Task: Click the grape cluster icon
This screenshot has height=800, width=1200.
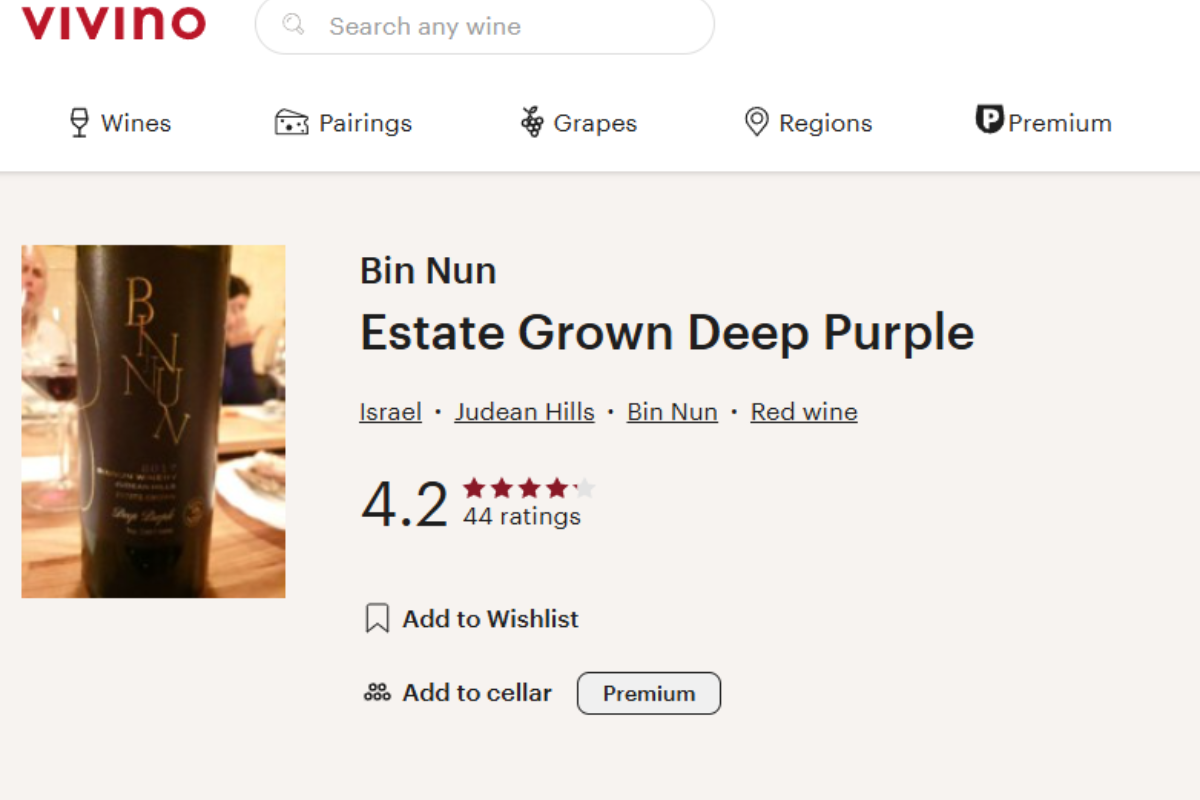Action: (532, 123)
